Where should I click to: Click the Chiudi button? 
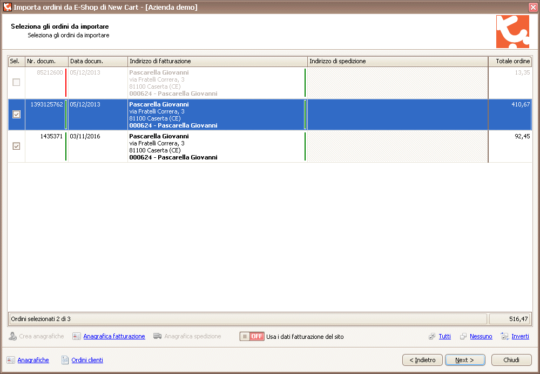(x=511, y=360)
